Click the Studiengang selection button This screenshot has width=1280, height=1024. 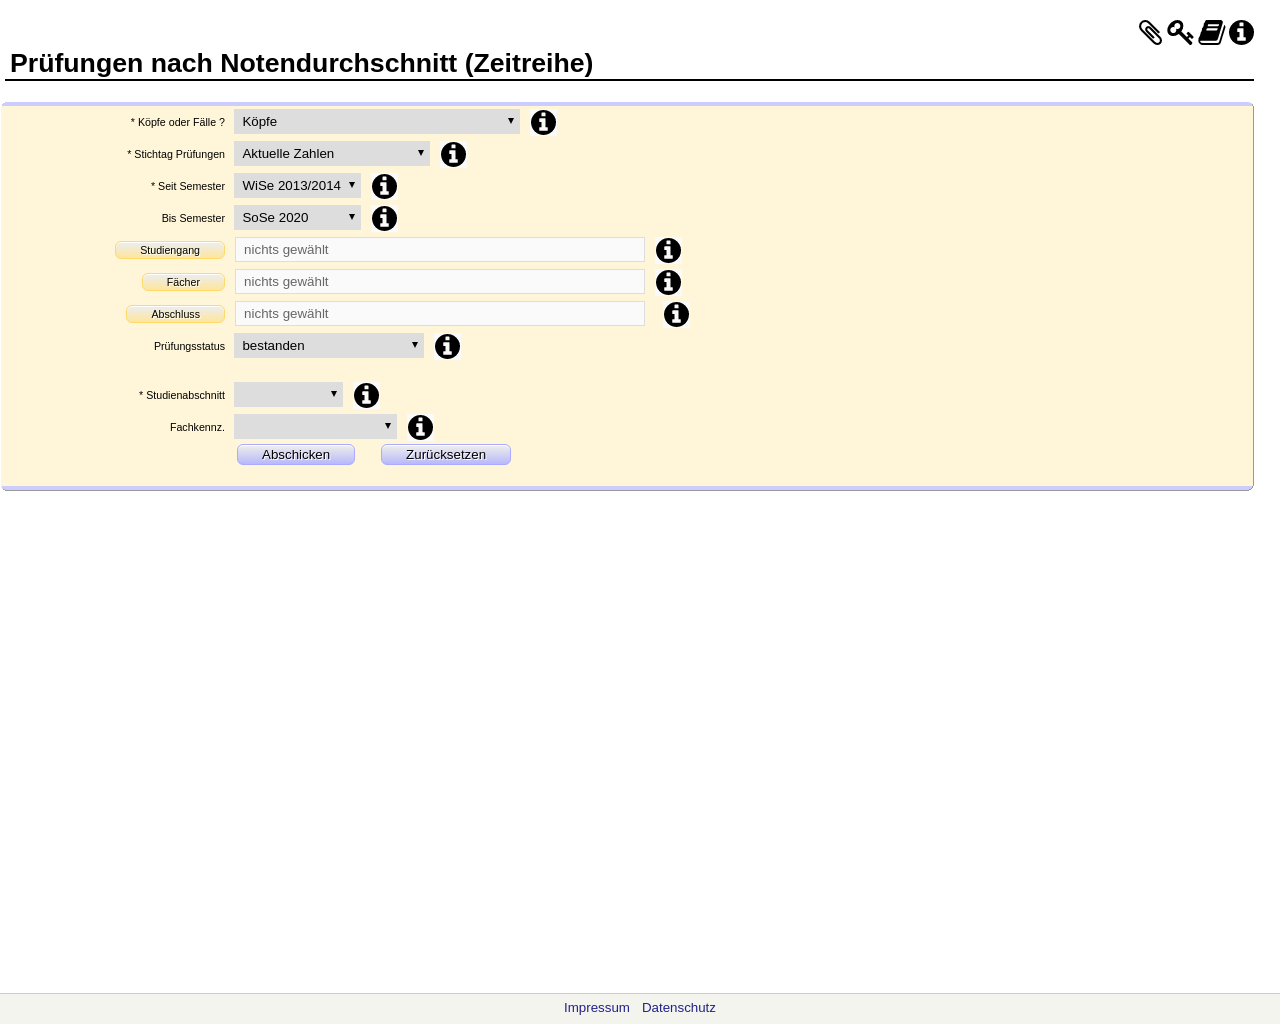[170, 250]
